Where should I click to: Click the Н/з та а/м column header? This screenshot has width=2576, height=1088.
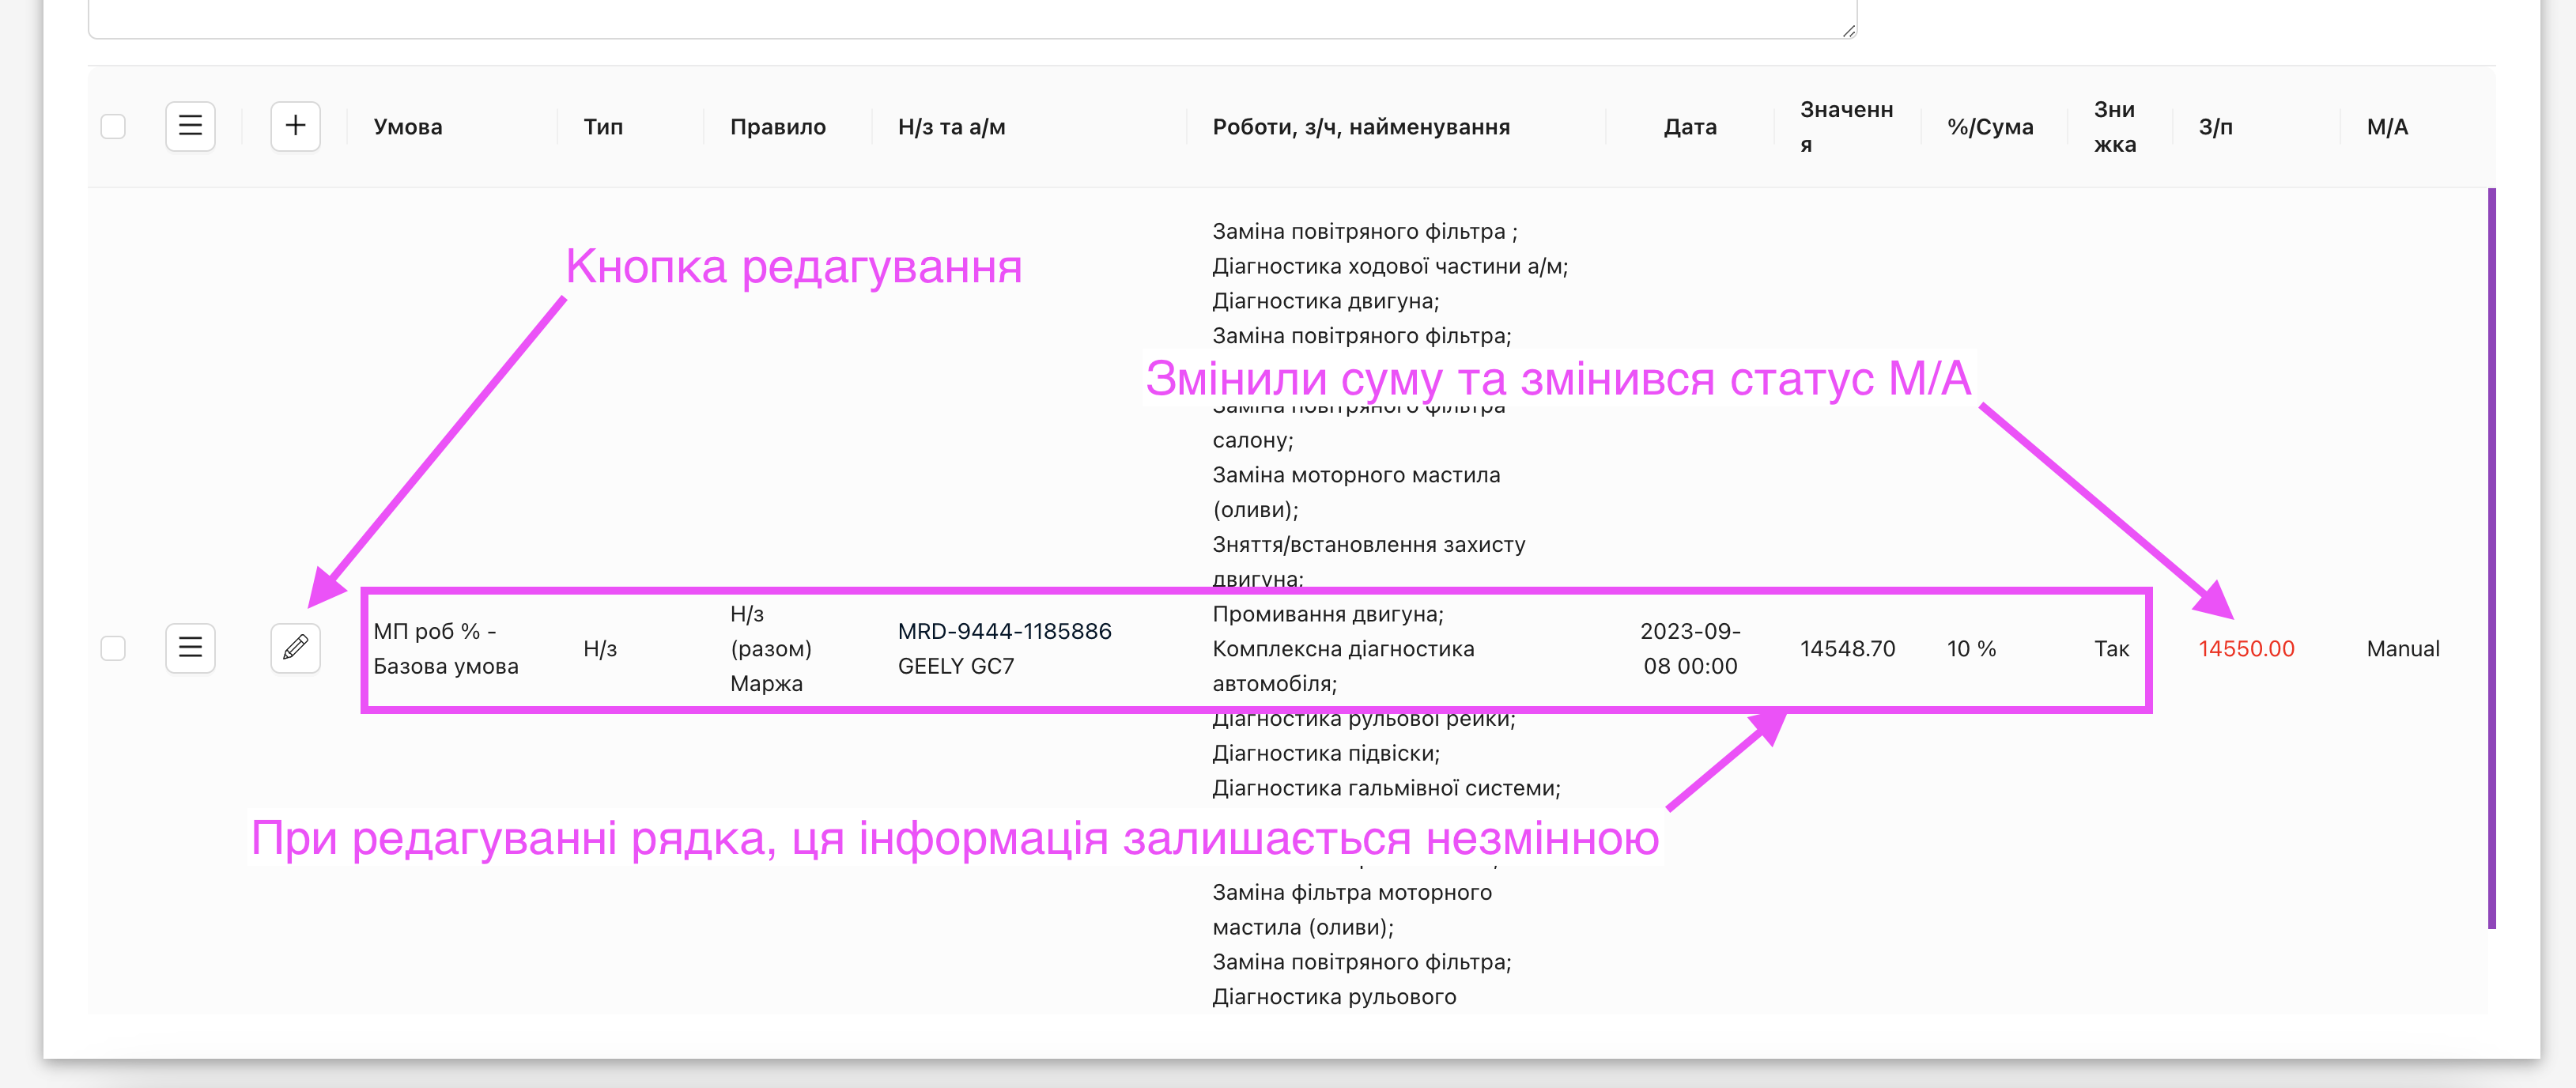[951, 127]
